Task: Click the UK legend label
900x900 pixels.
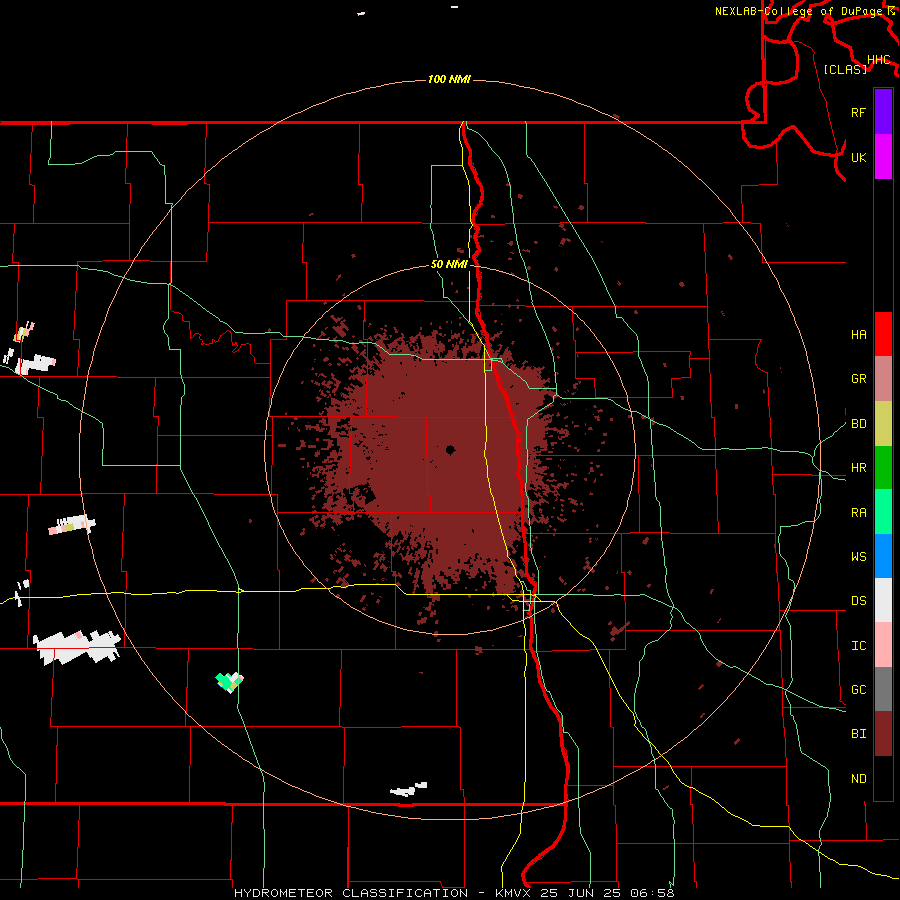Action: click(859, 157)
